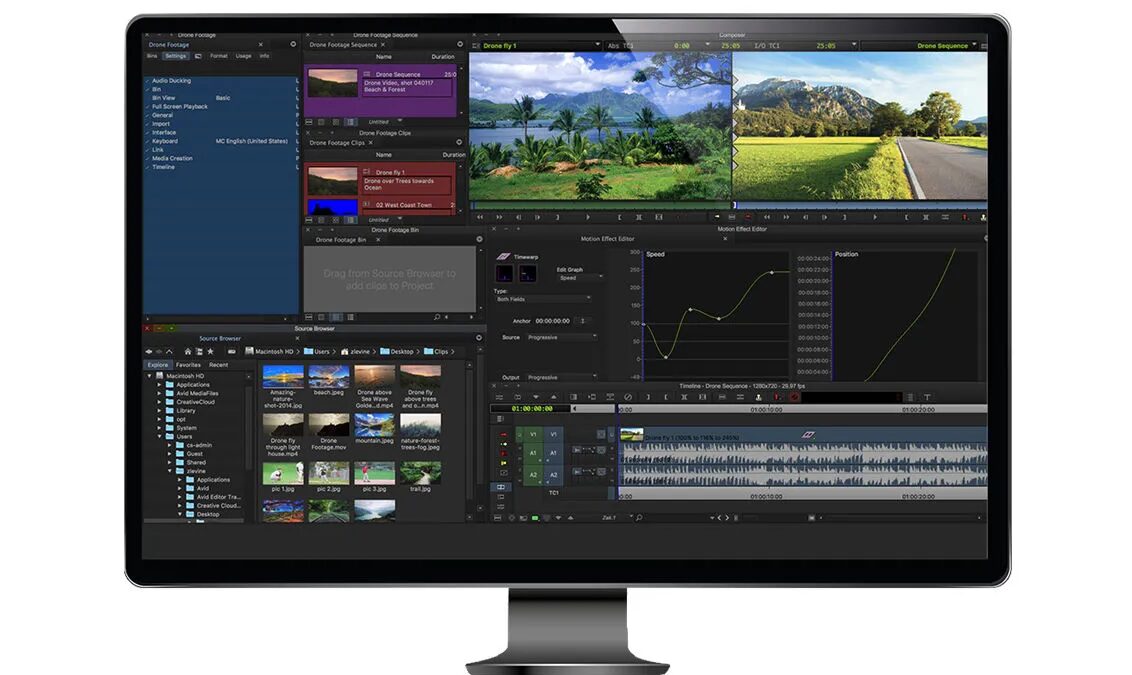Select the mountain.jpeg thumbnail

coord(374,426)
